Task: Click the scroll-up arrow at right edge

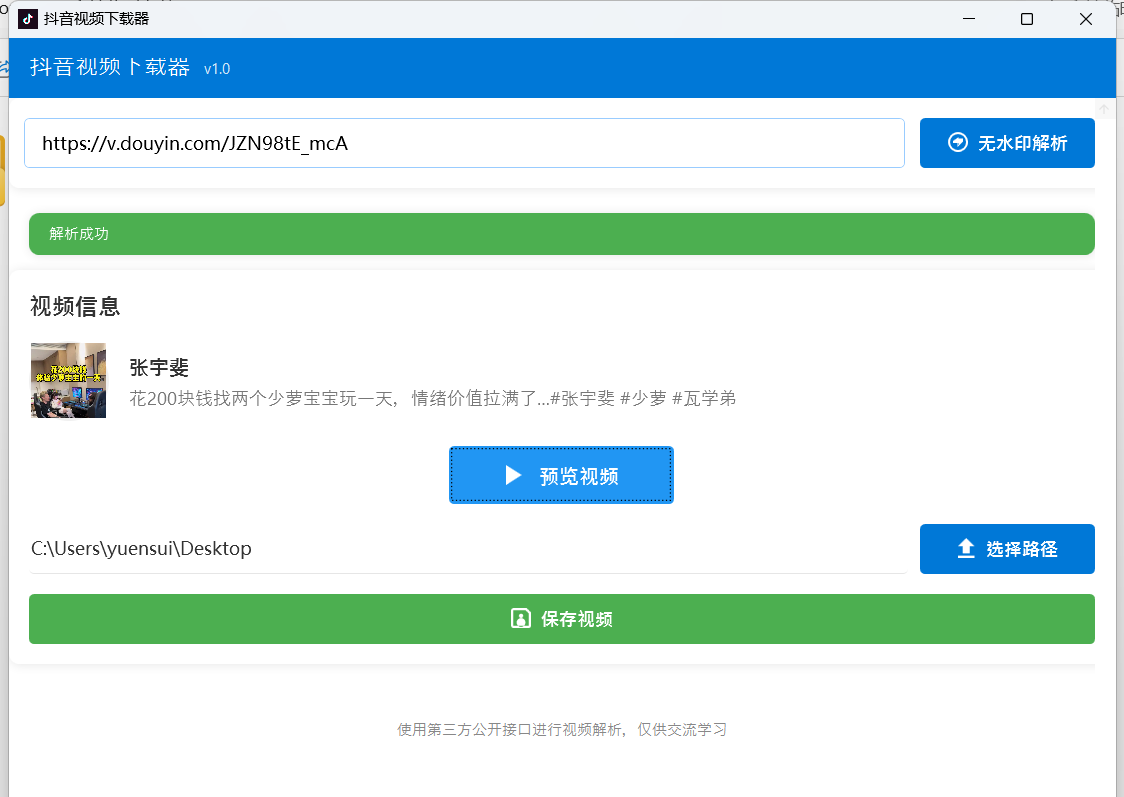Action: pyautogui.click(x=1104, y=110)
